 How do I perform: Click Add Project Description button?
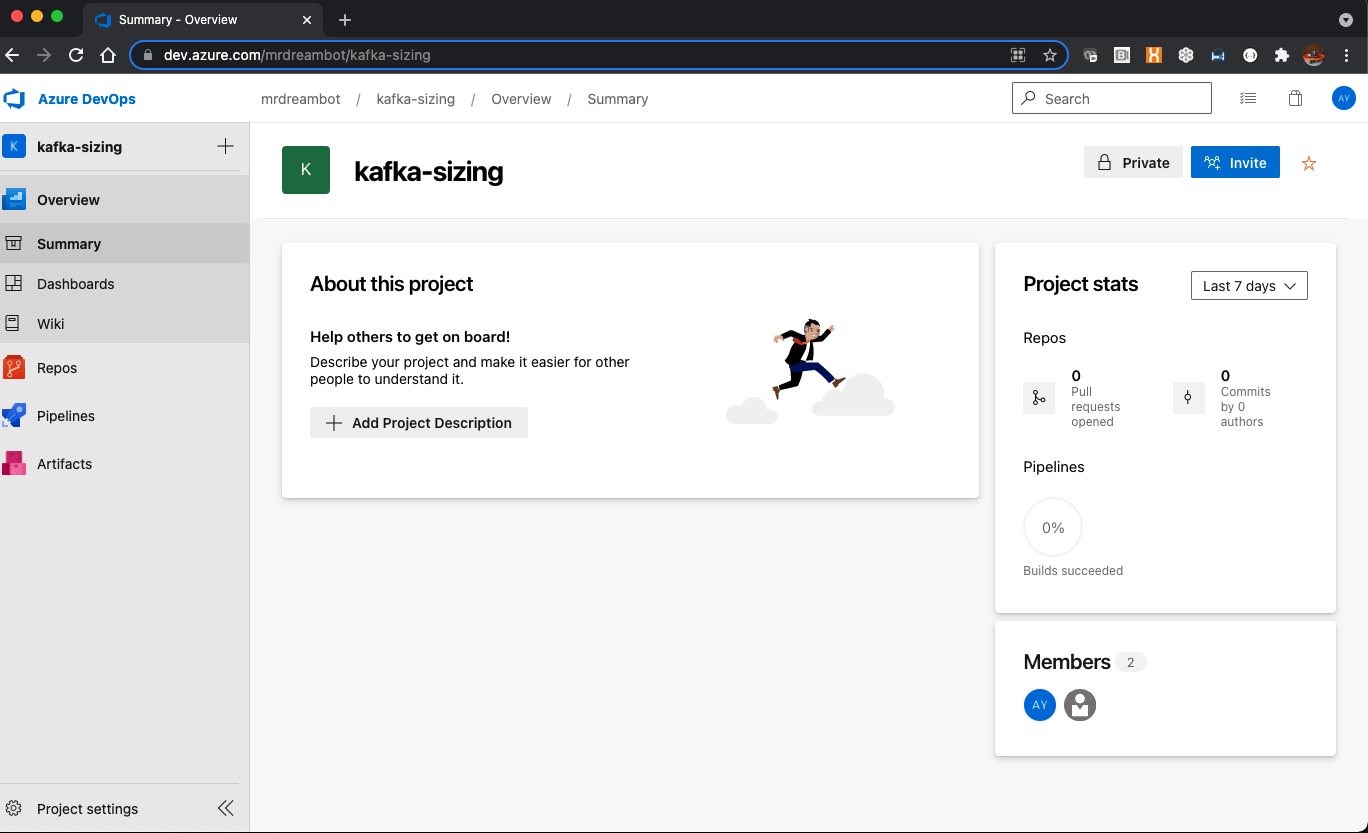[419, 422]
